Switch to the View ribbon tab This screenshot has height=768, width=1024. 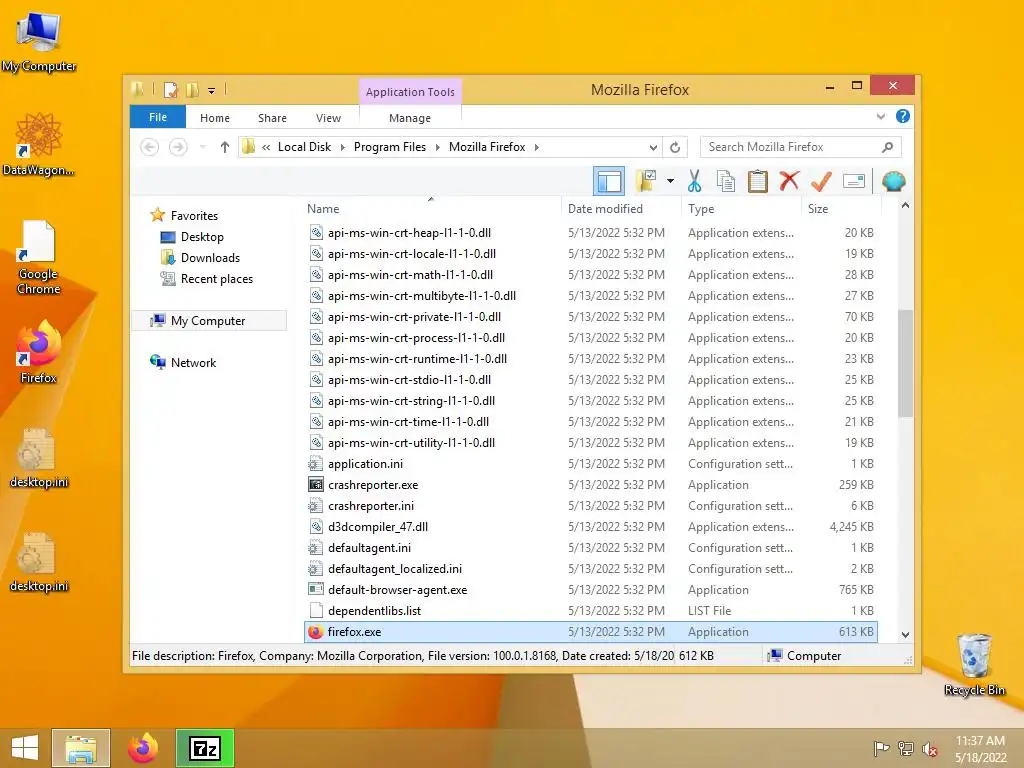click(x=328, y=118)
